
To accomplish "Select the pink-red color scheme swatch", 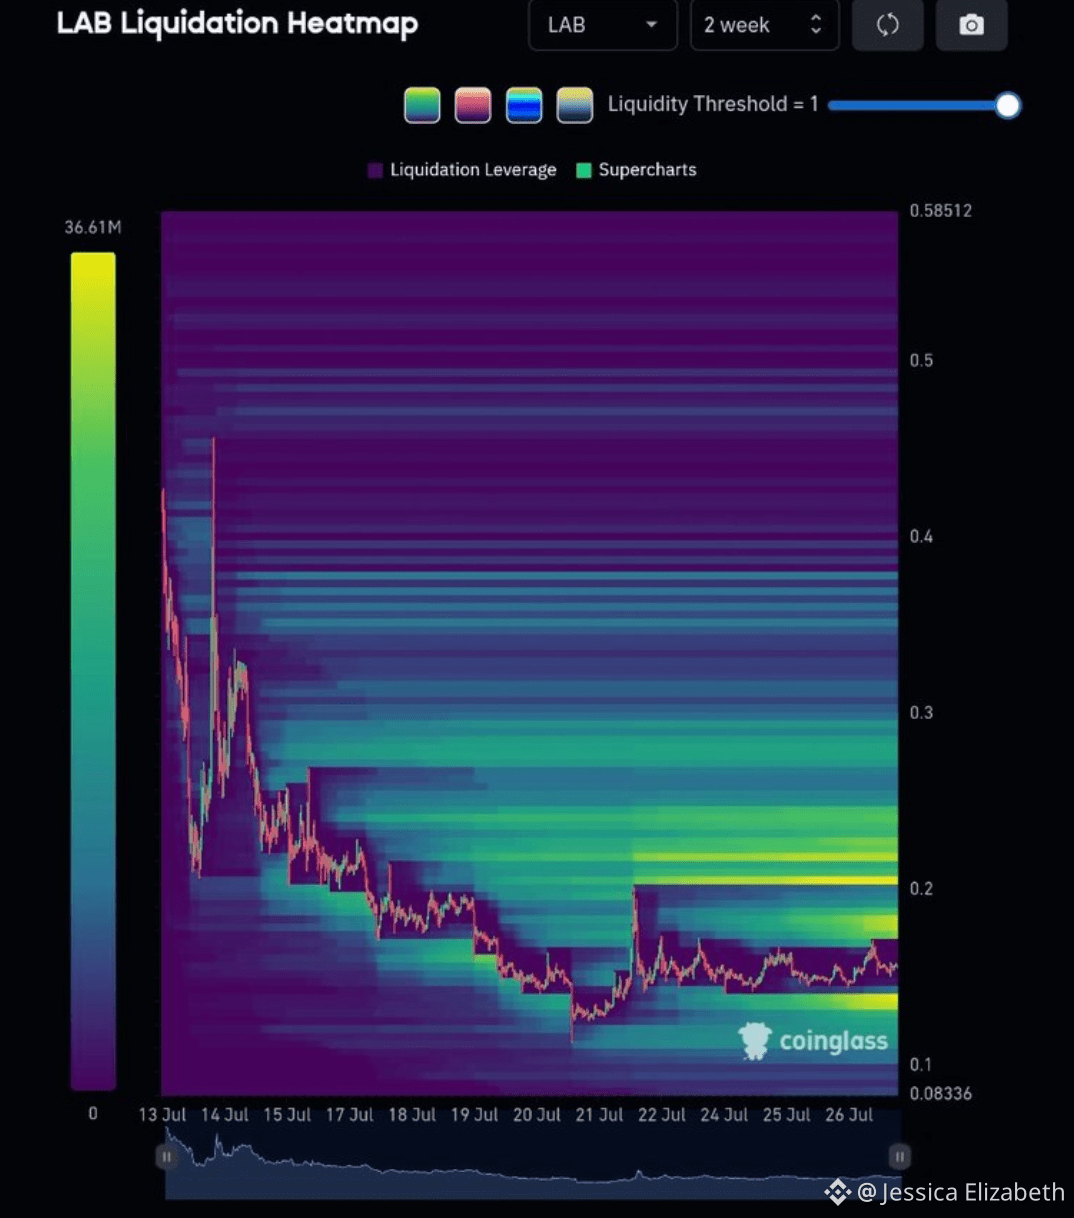I will pyautogui.click(x=473, y=105).
